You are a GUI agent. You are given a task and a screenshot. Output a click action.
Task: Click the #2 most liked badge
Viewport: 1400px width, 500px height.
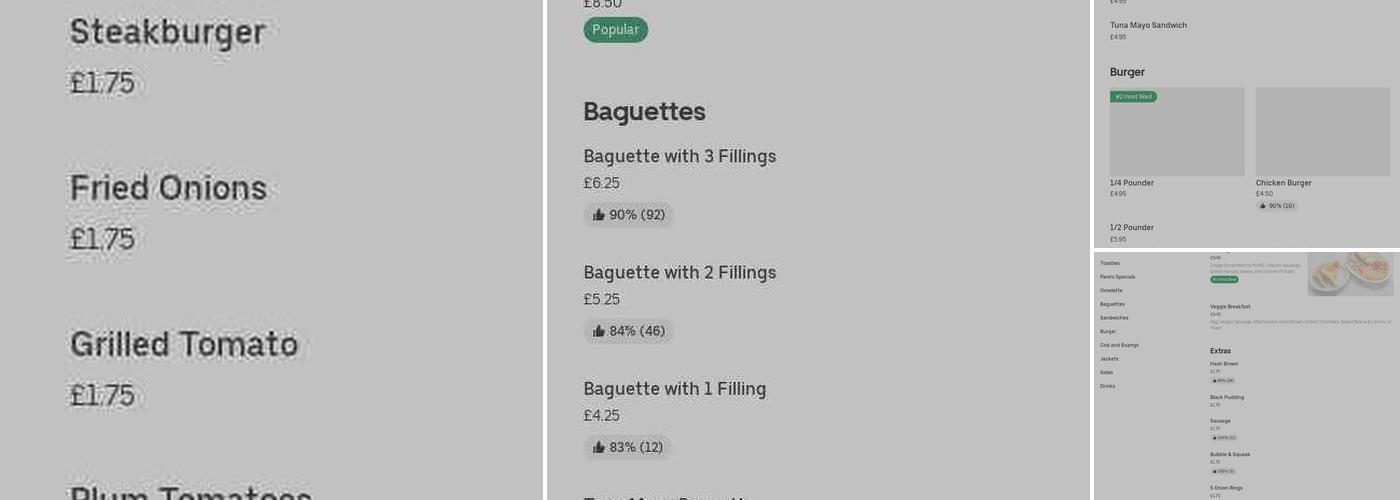coord(1133,97)
